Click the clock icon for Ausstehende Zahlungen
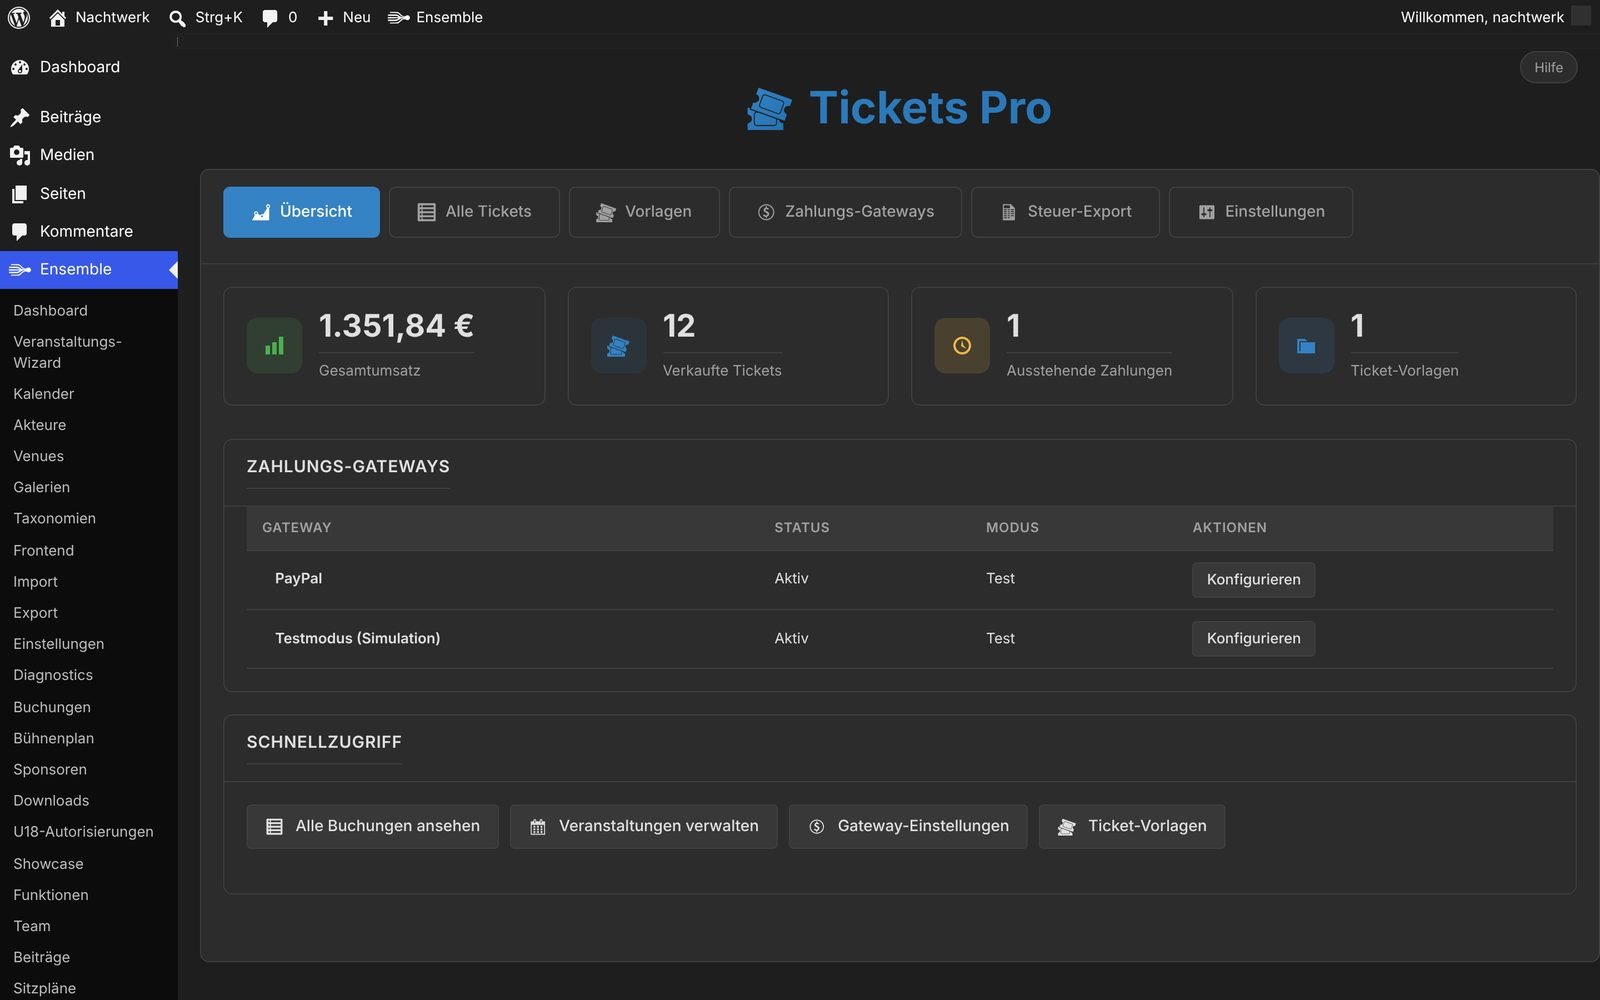This screenshot has height=1000, width=1600. click(x=962, y=346)
